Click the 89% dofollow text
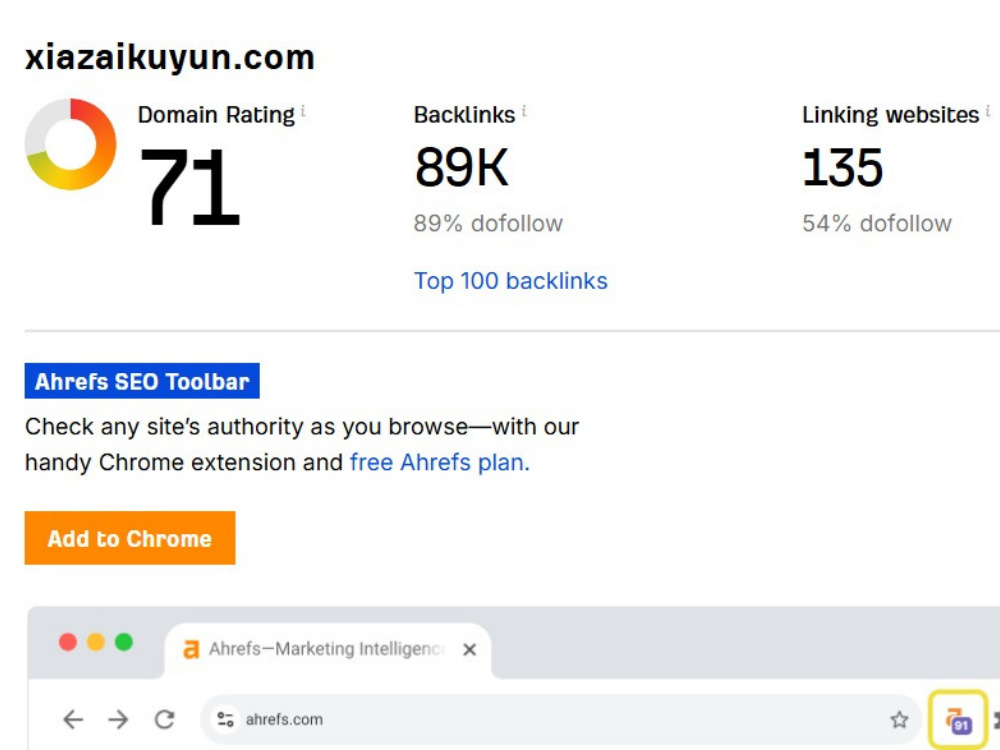The width and height of the screenshot is (1000, 750). point(488,223)
